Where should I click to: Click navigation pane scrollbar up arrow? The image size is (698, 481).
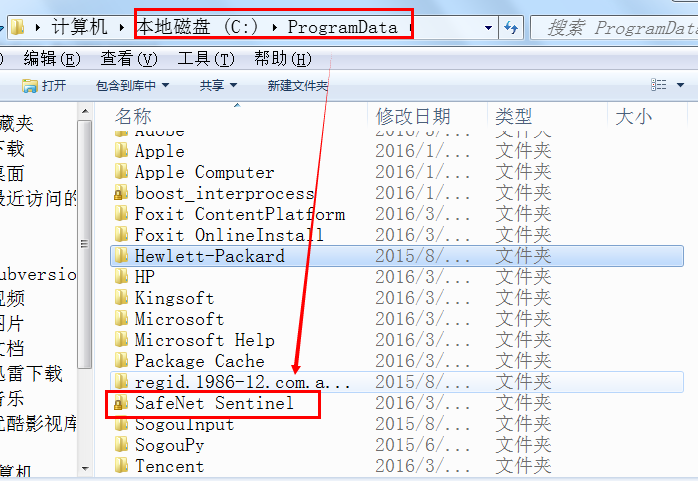[x=85, y=111]
